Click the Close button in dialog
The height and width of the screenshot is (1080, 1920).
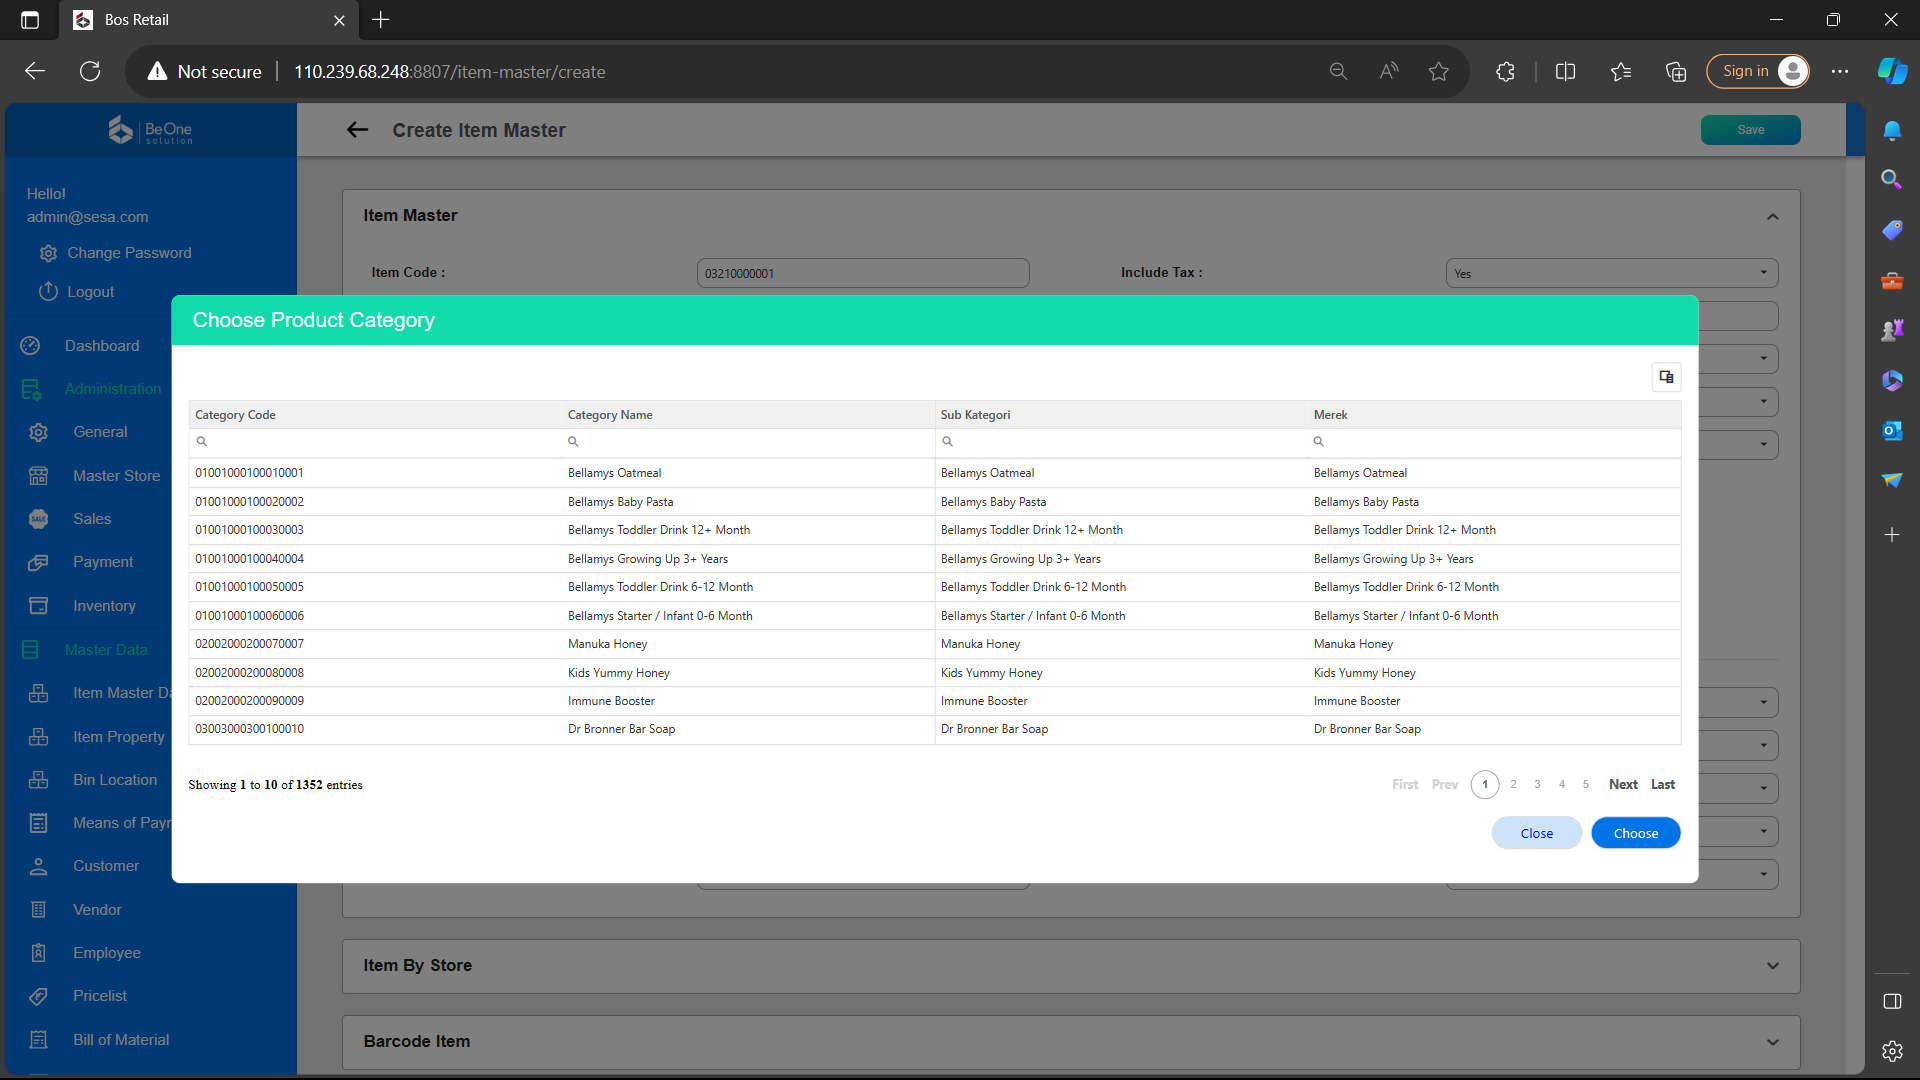[1536, 833]
